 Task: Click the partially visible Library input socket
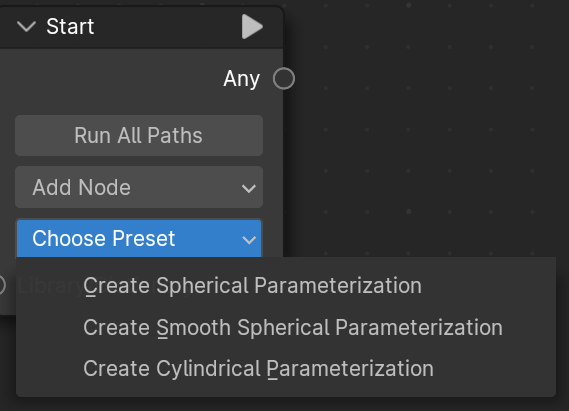pyautogui.click(x=1, y=285)
